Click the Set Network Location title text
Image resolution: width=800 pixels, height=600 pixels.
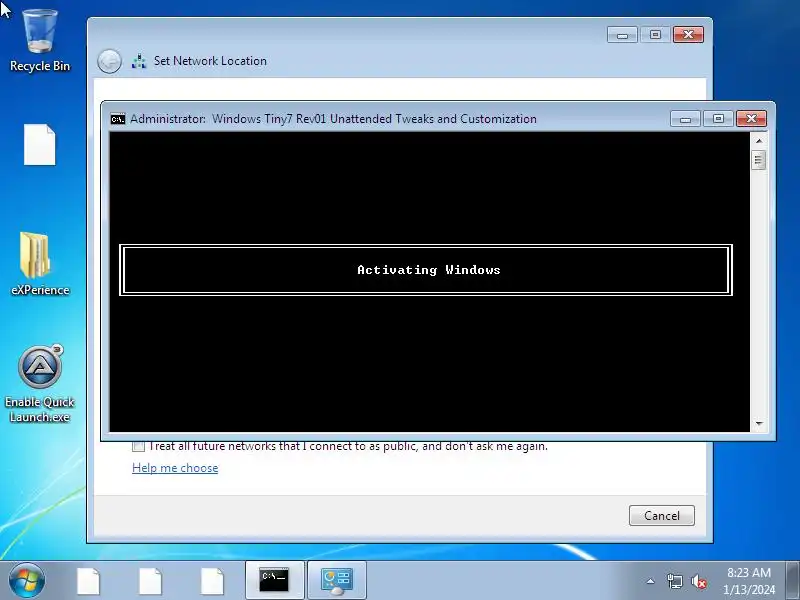point(210,61)
